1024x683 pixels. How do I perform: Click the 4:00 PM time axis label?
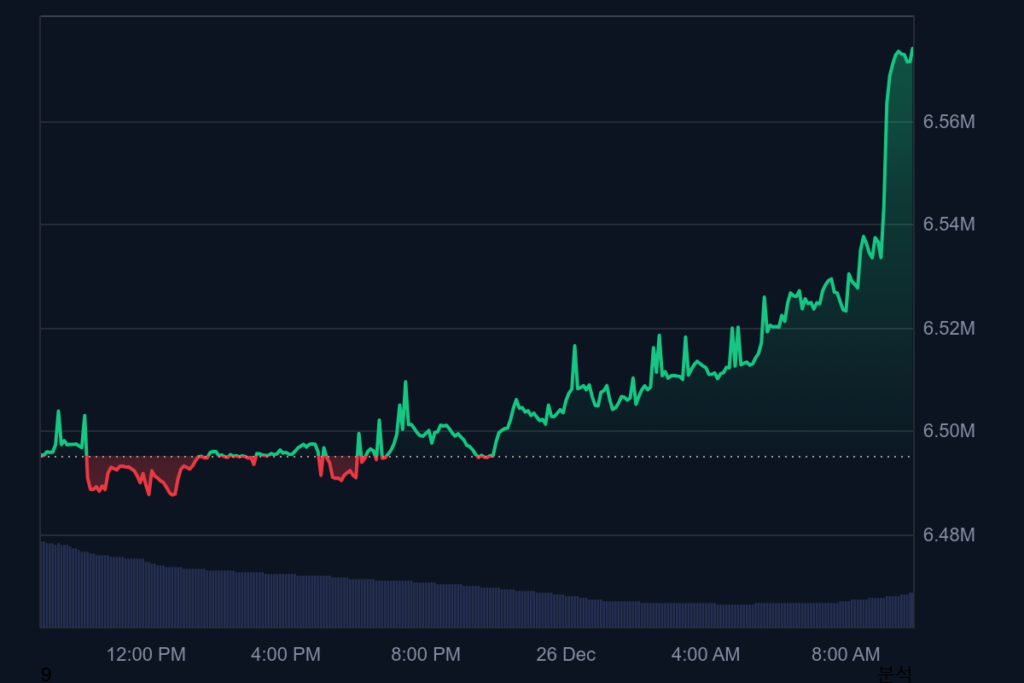point(286,655)
